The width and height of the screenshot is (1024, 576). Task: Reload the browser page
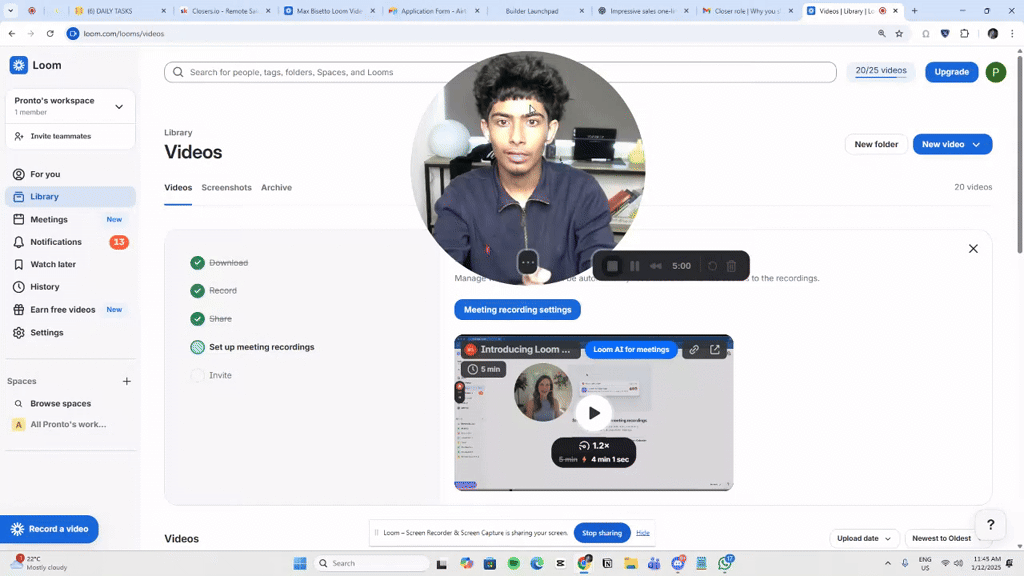tap(50, 33)
